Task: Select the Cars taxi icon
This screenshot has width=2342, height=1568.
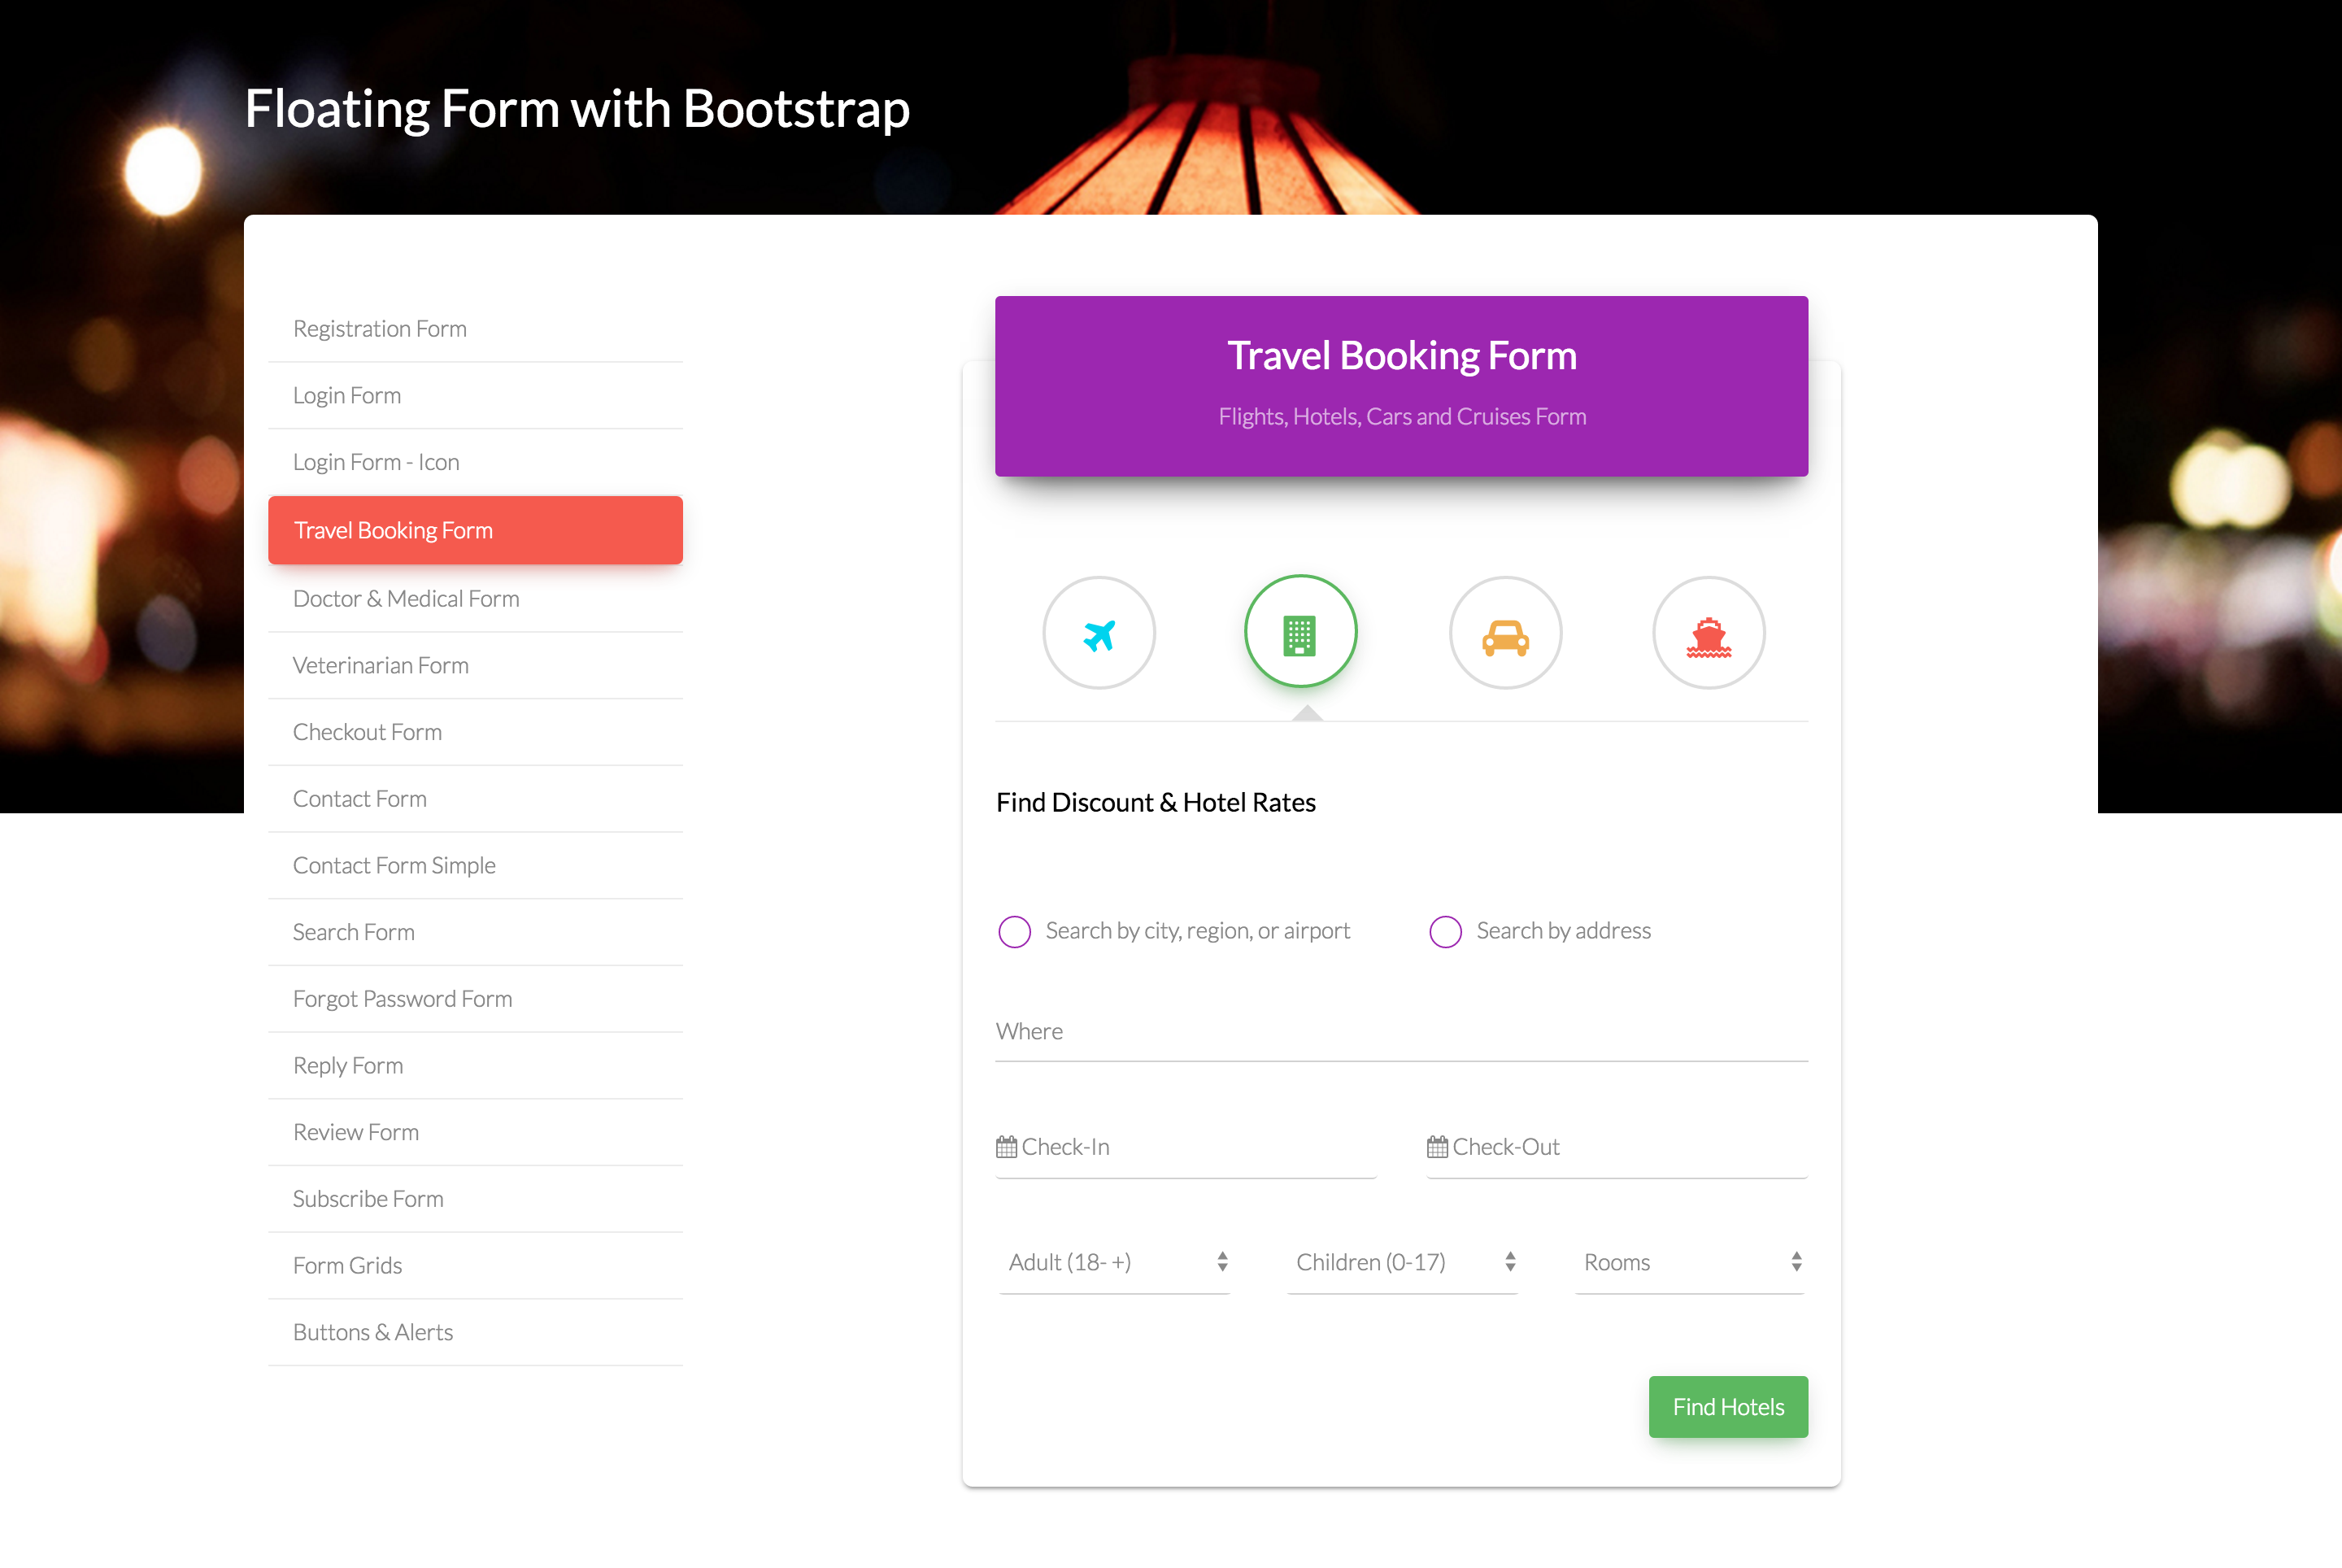Action: coord(1505,633)
